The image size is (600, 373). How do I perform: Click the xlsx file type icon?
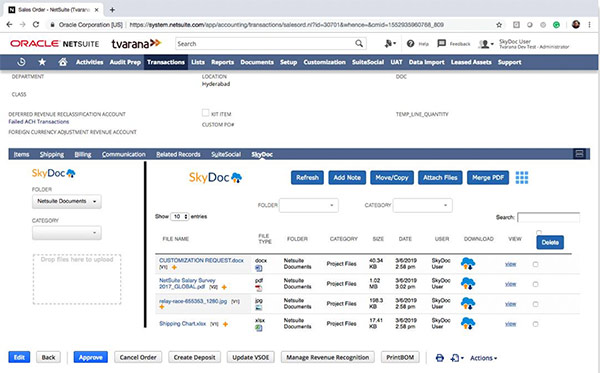pos(259,328)
